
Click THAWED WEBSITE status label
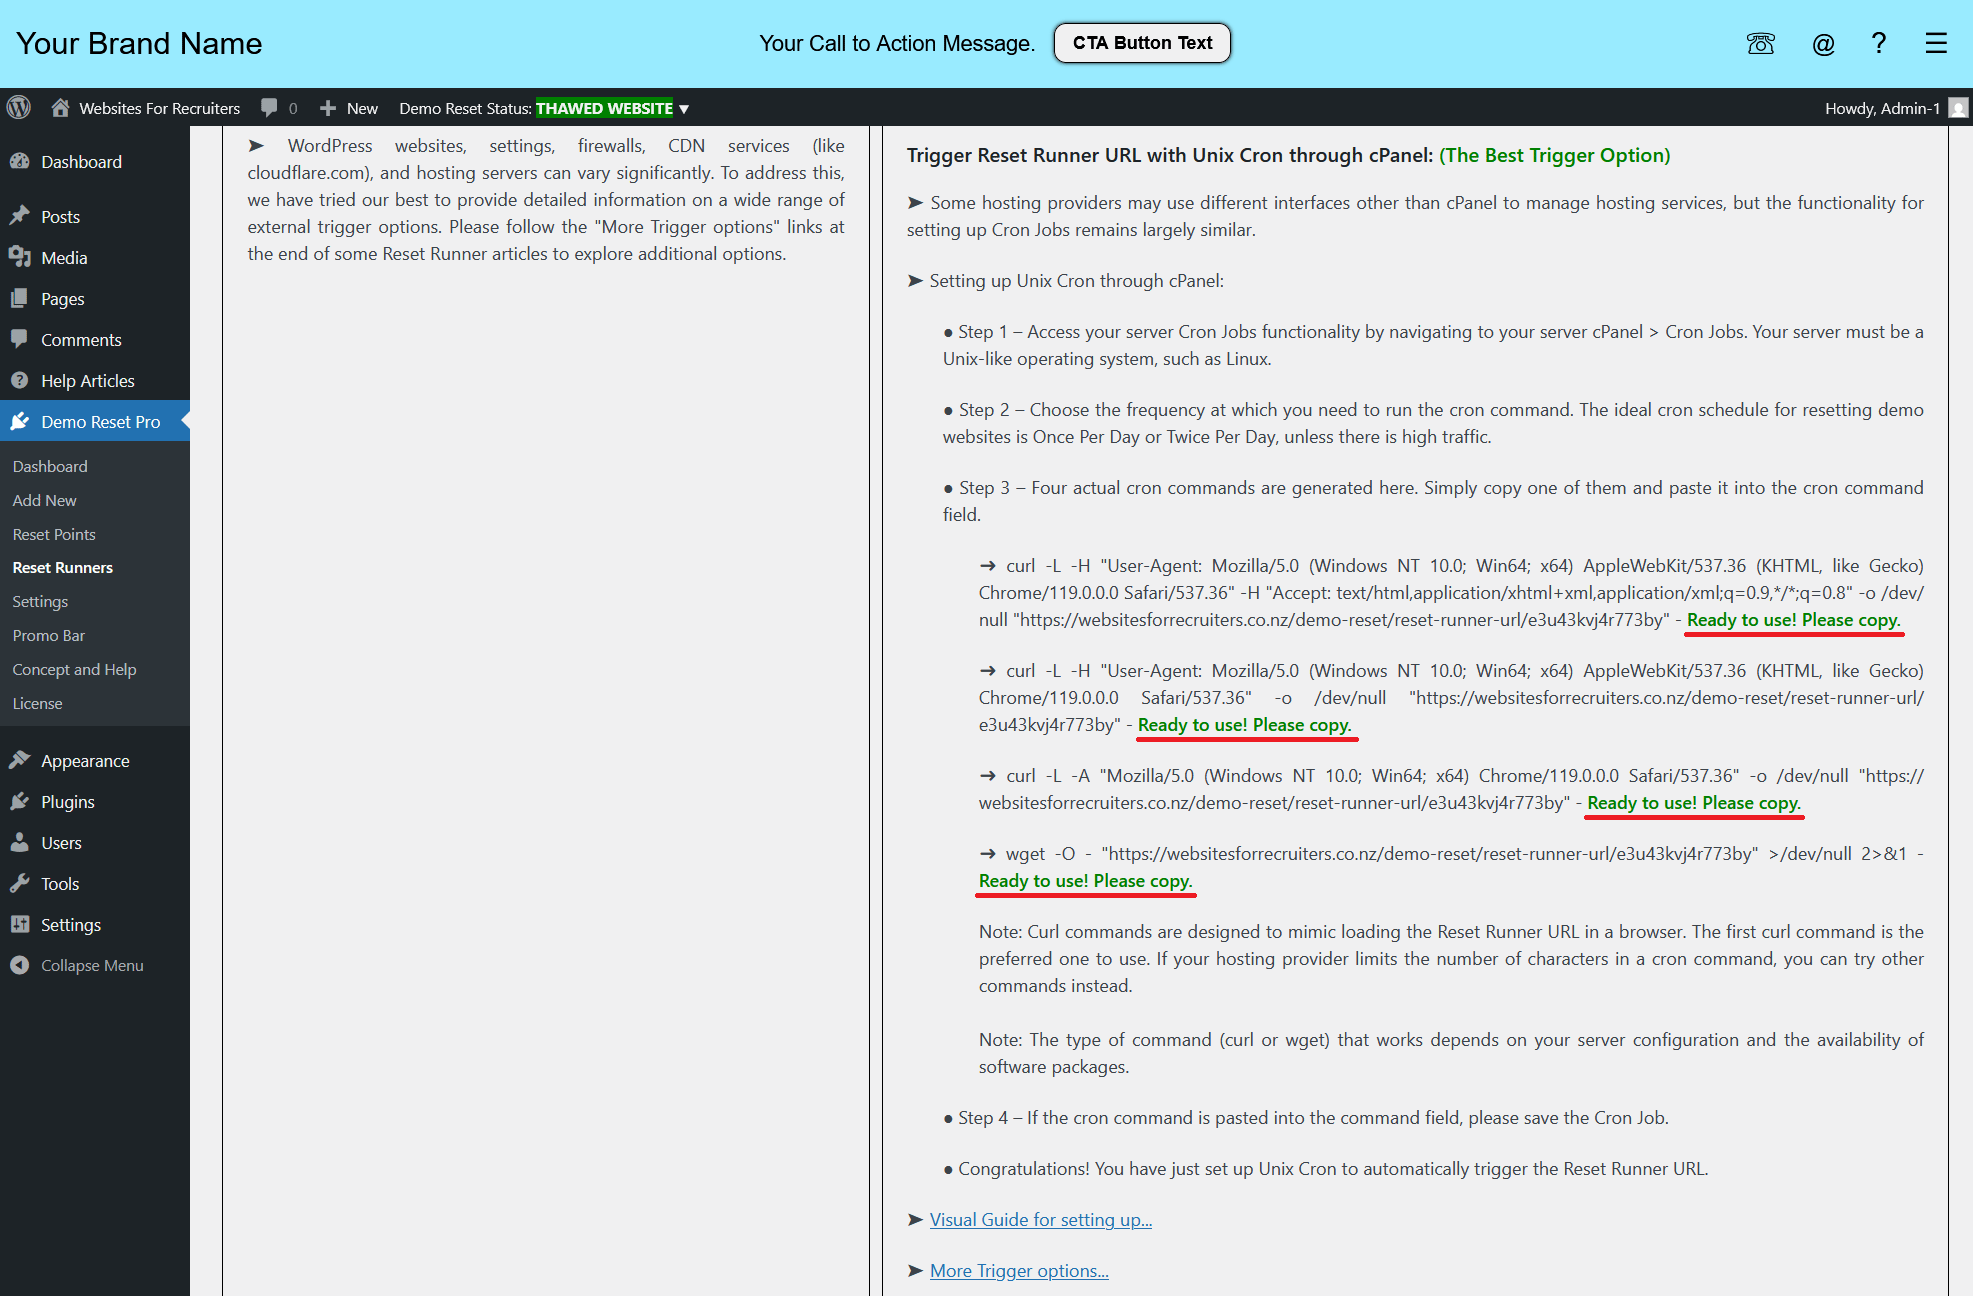[x=604, y=108]
